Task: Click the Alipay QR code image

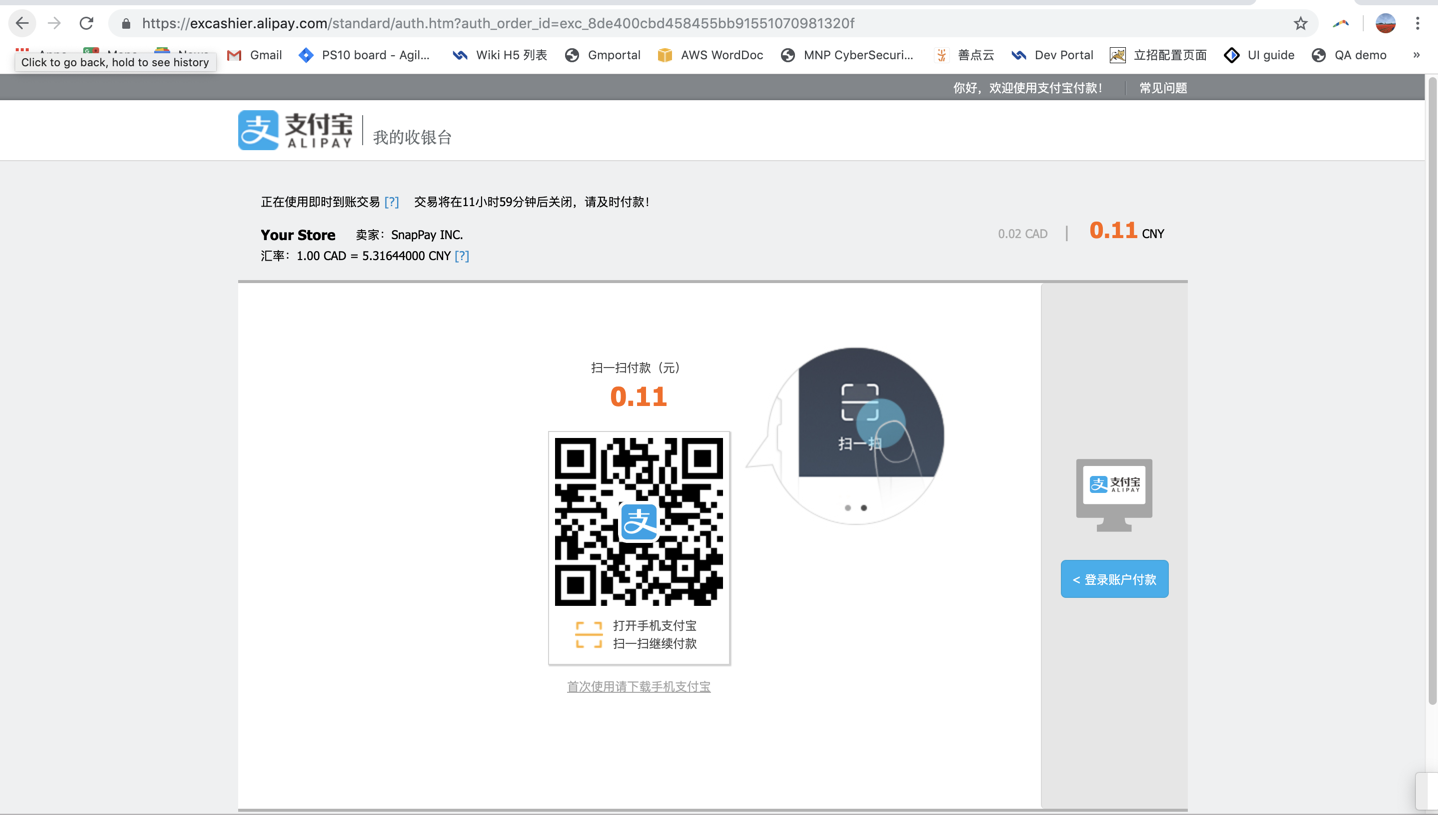Action: pyautogui.click(x=639, y=521)
